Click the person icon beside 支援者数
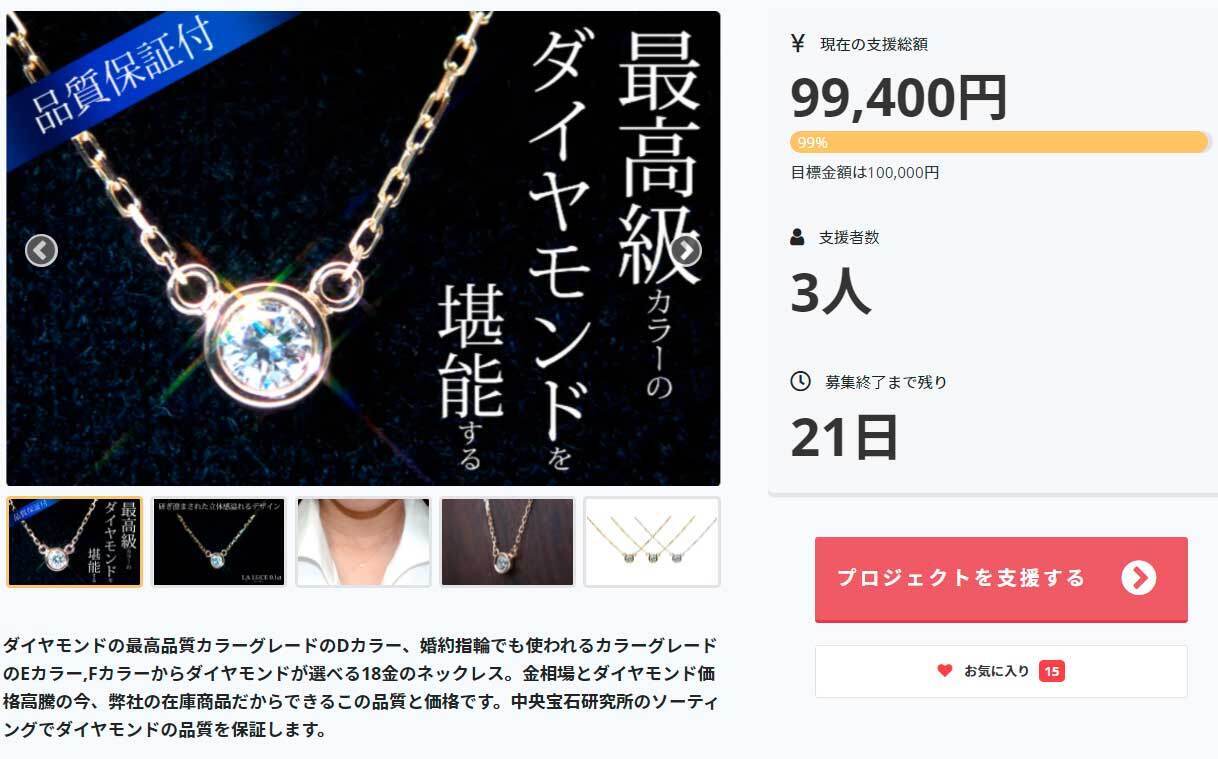This screenshot has width=1218, height=759. 798,237
